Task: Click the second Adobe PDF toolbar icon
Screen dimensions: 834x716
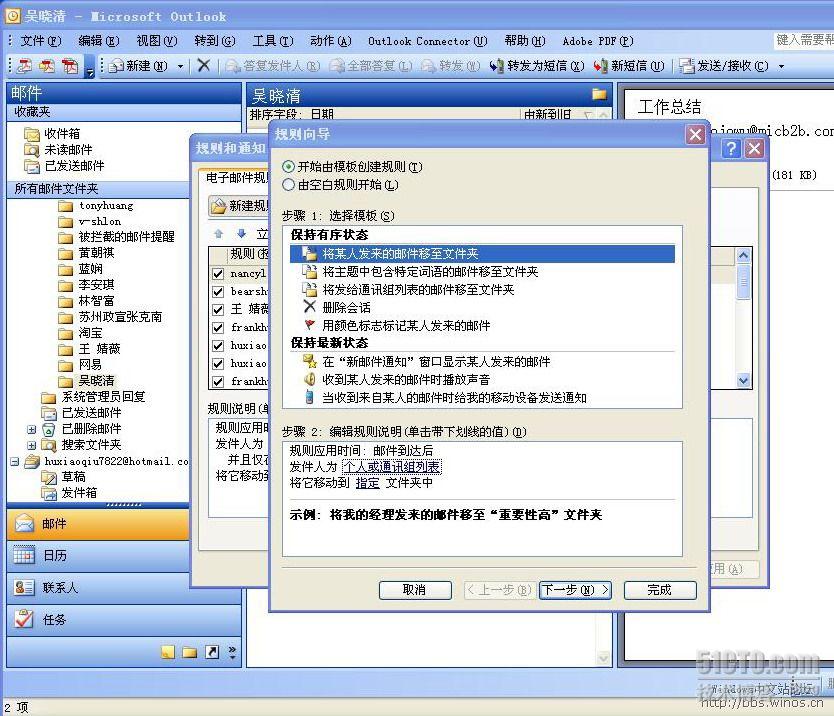Action: point(47,66)
